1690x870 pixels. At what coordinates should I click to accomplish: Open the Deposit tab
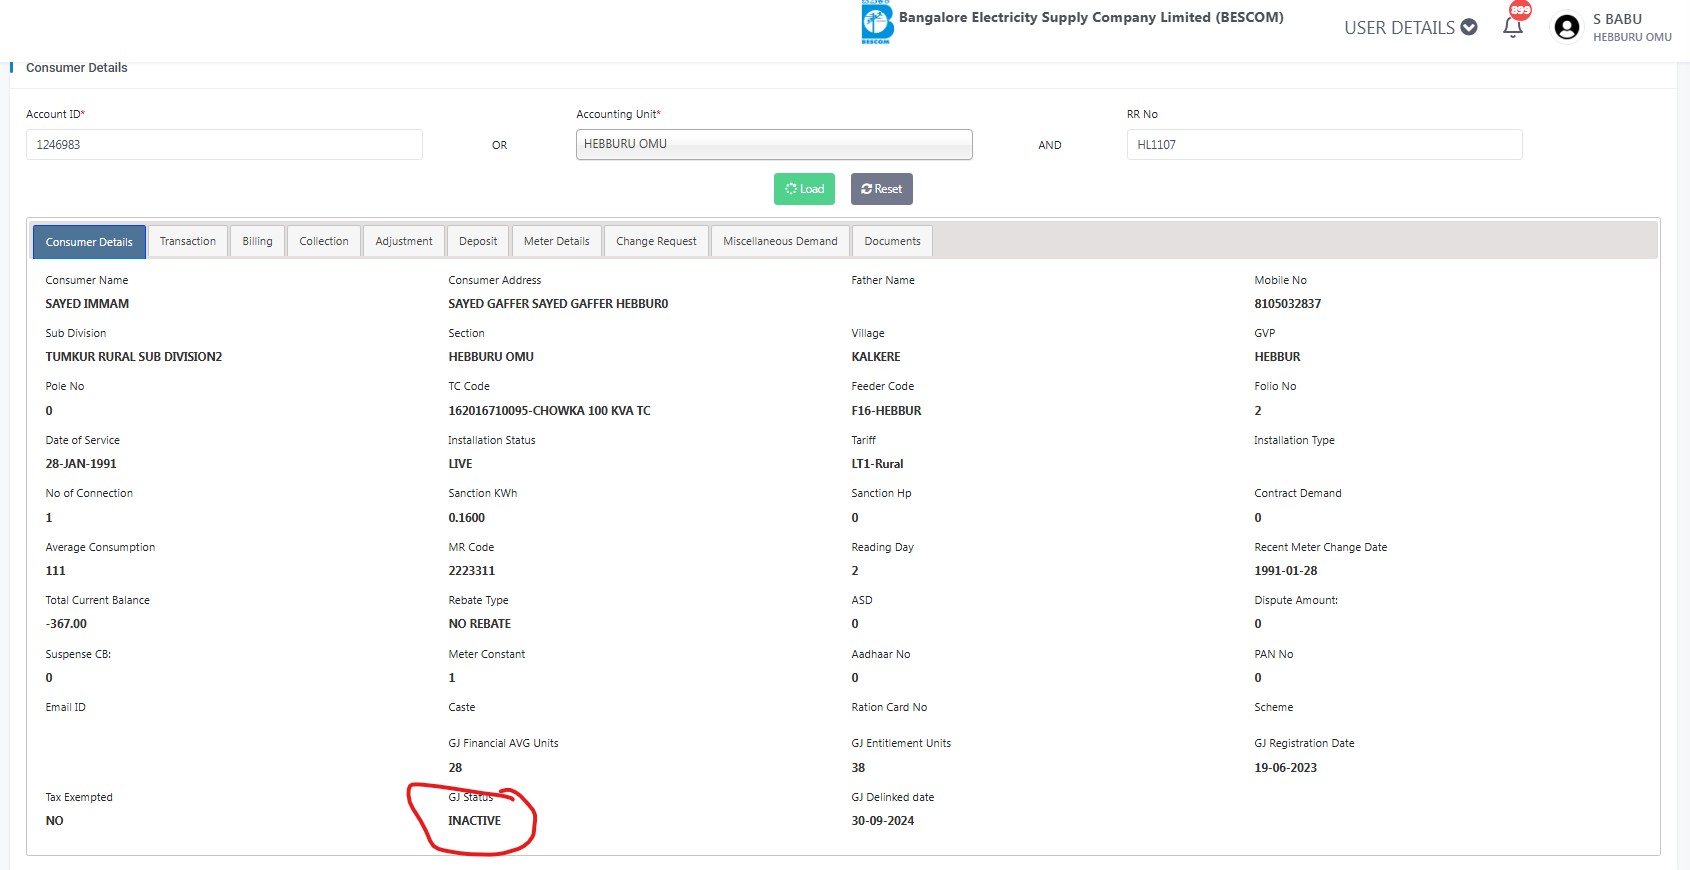pos(478,241)
